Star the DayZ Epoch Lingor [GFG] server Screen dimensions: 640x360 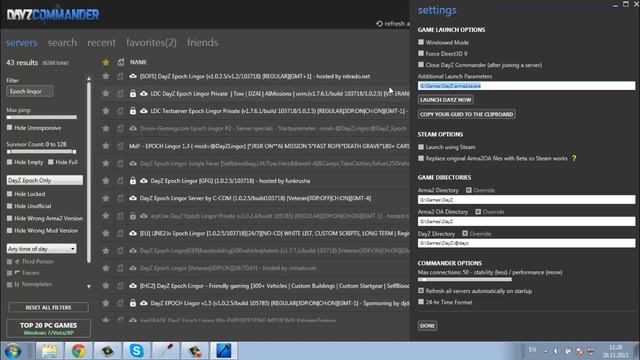point(106,180)
